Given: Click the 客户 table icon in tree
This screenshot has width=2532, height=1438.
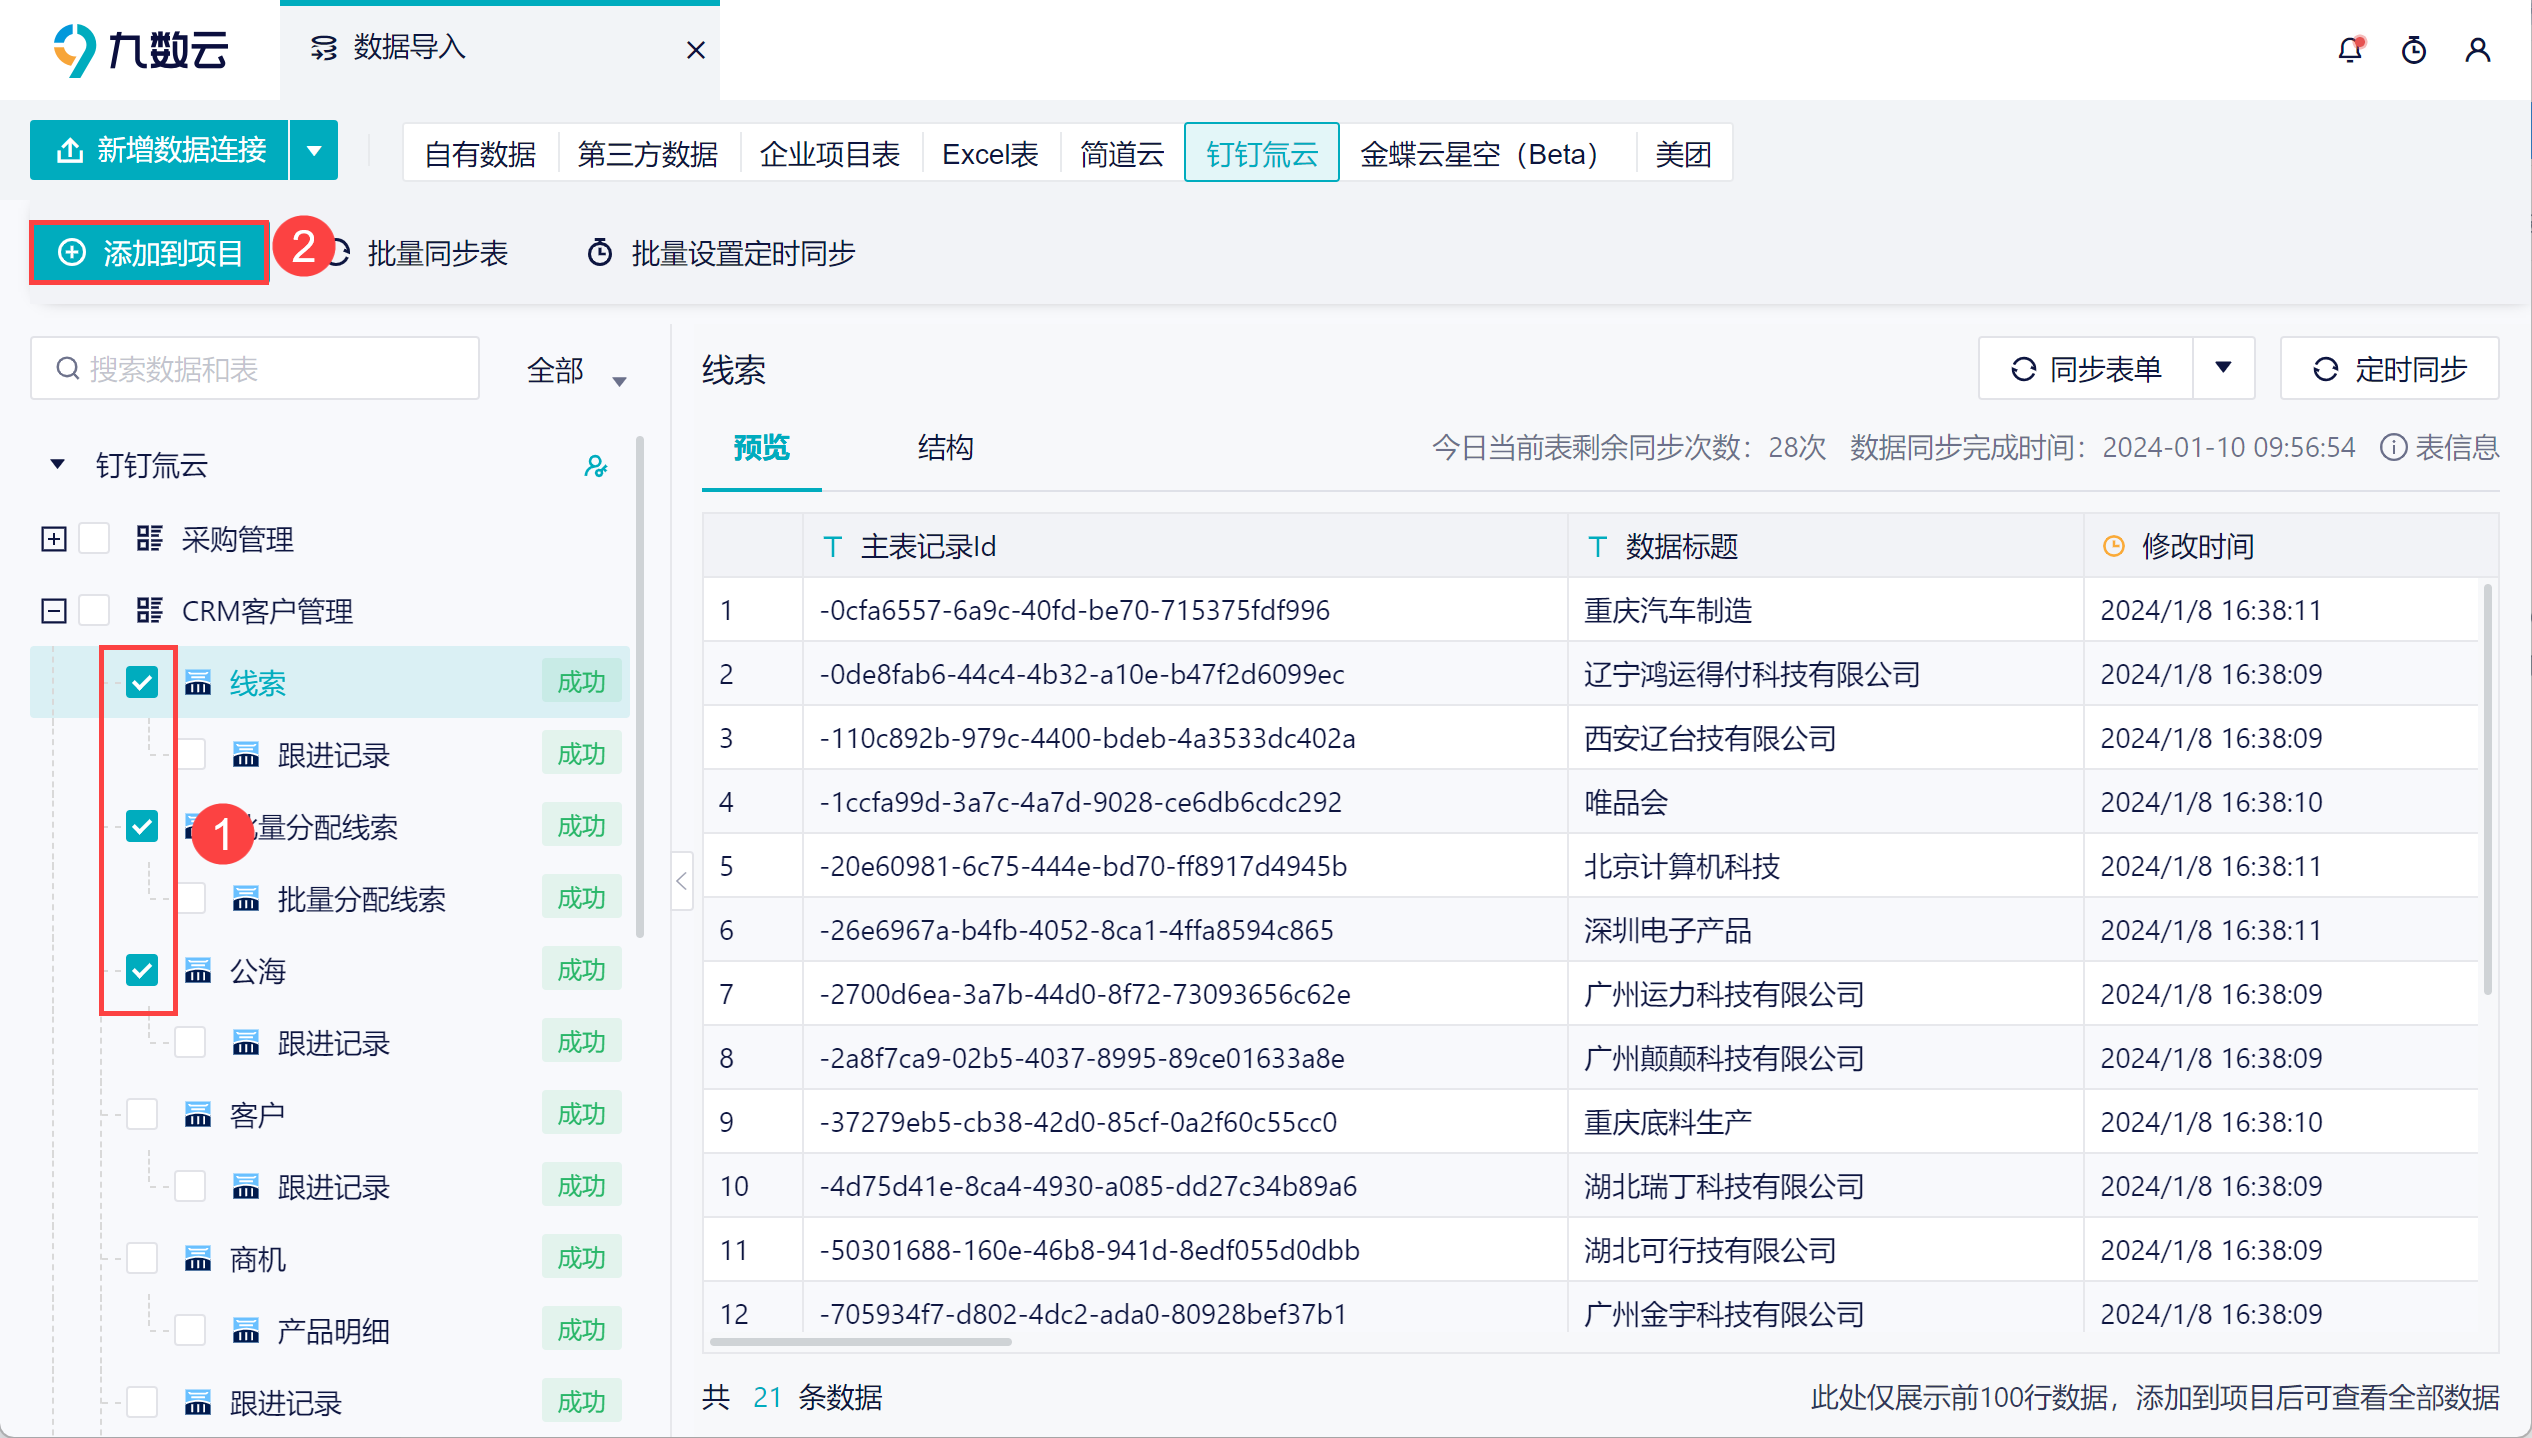Looking at the screenshot, I should (198, 1114).
